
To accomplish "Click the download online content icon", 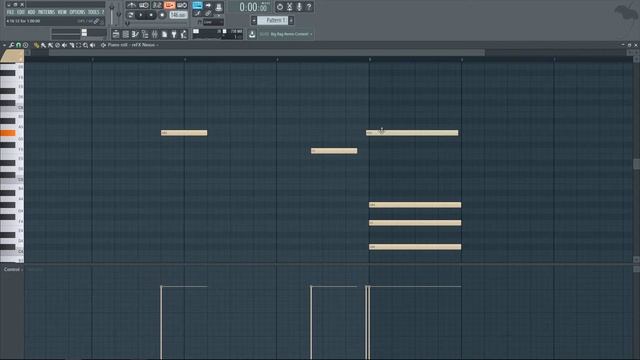I will [252, 34].
